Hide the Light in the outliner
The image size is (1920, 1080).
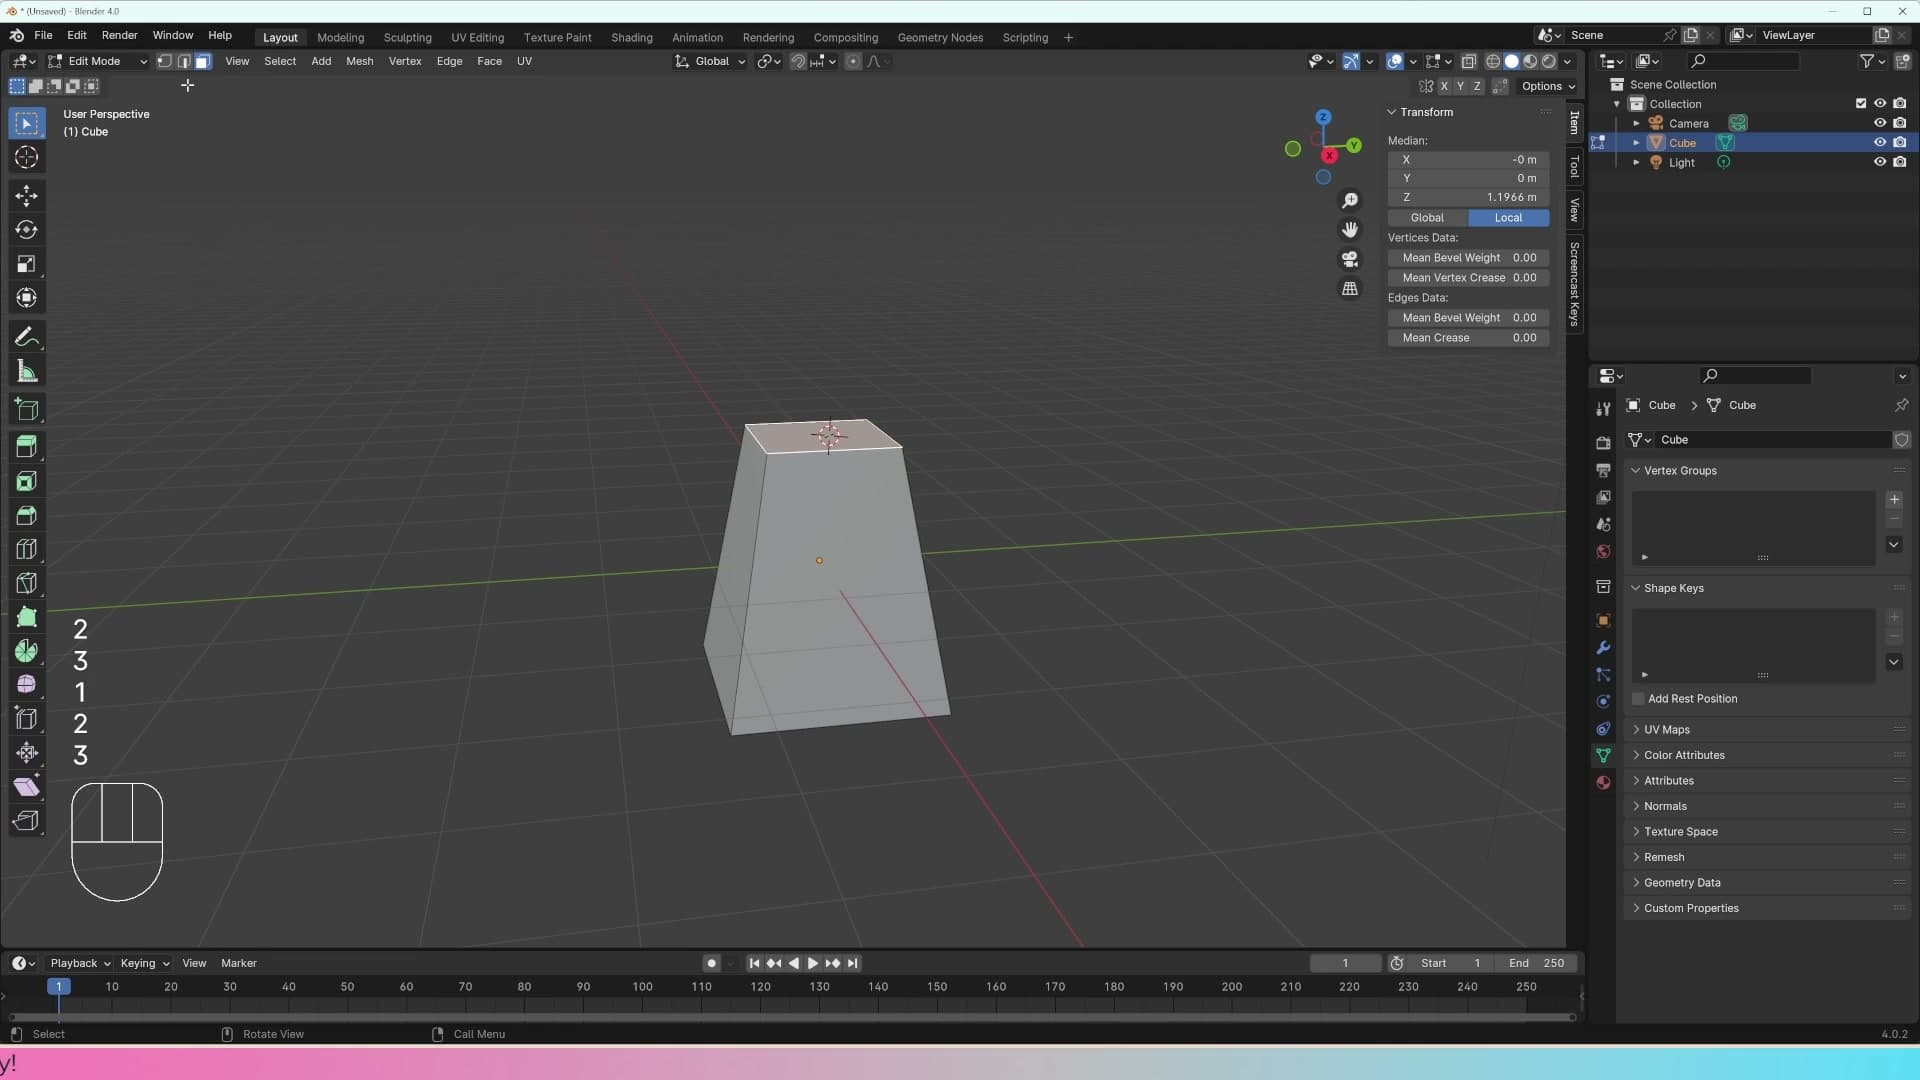pos(1880,162)
